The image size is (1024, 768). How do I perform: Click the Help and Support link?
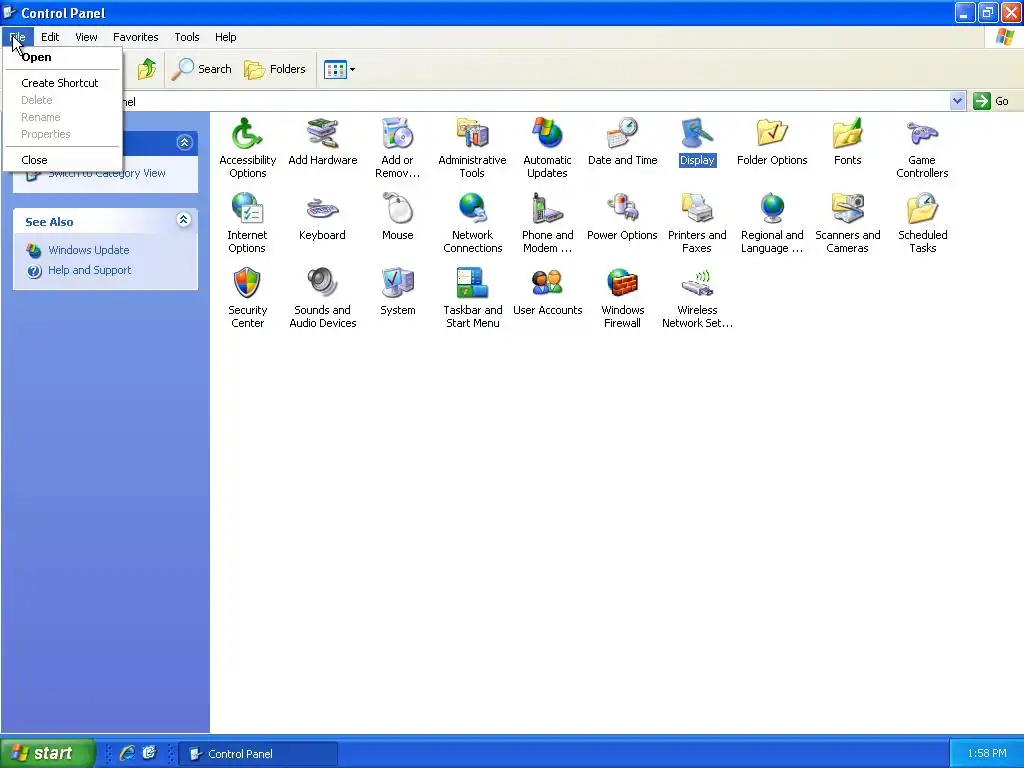[x=89, y=270]
